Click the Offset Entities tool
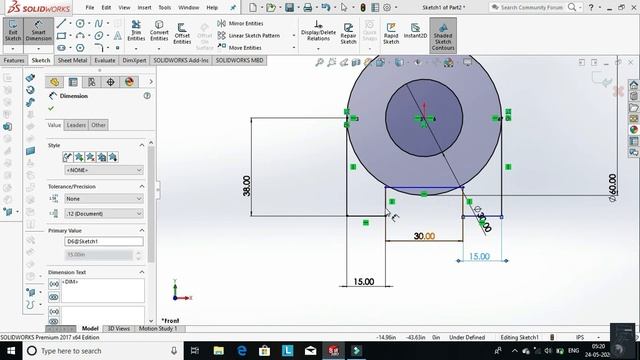 182,33
